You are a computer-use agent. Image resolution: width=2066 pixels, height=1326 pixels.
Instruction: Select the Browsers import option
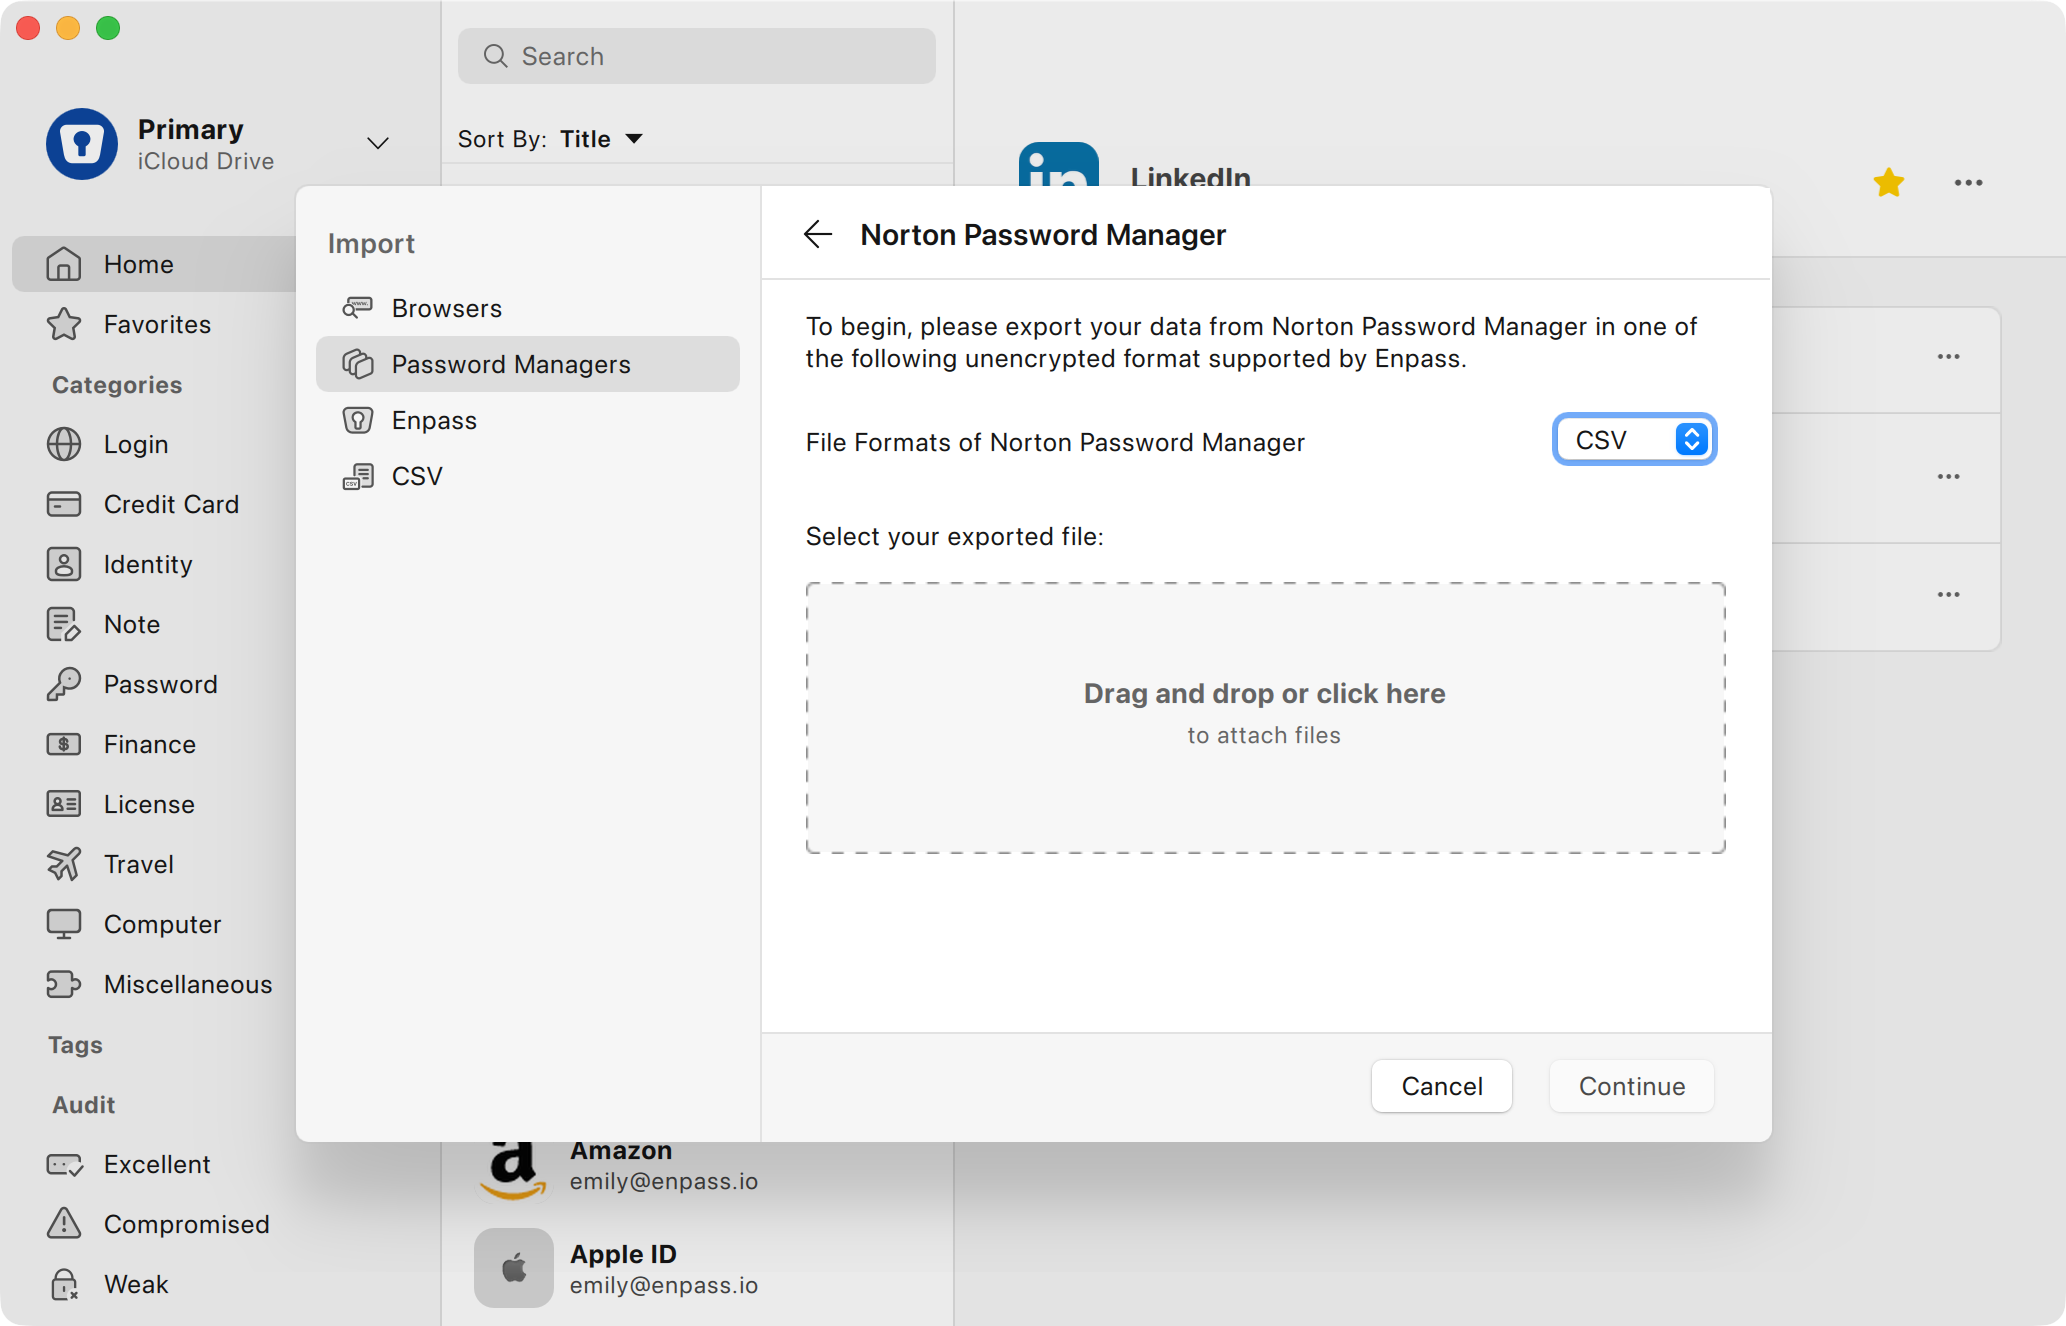point(528,308)
